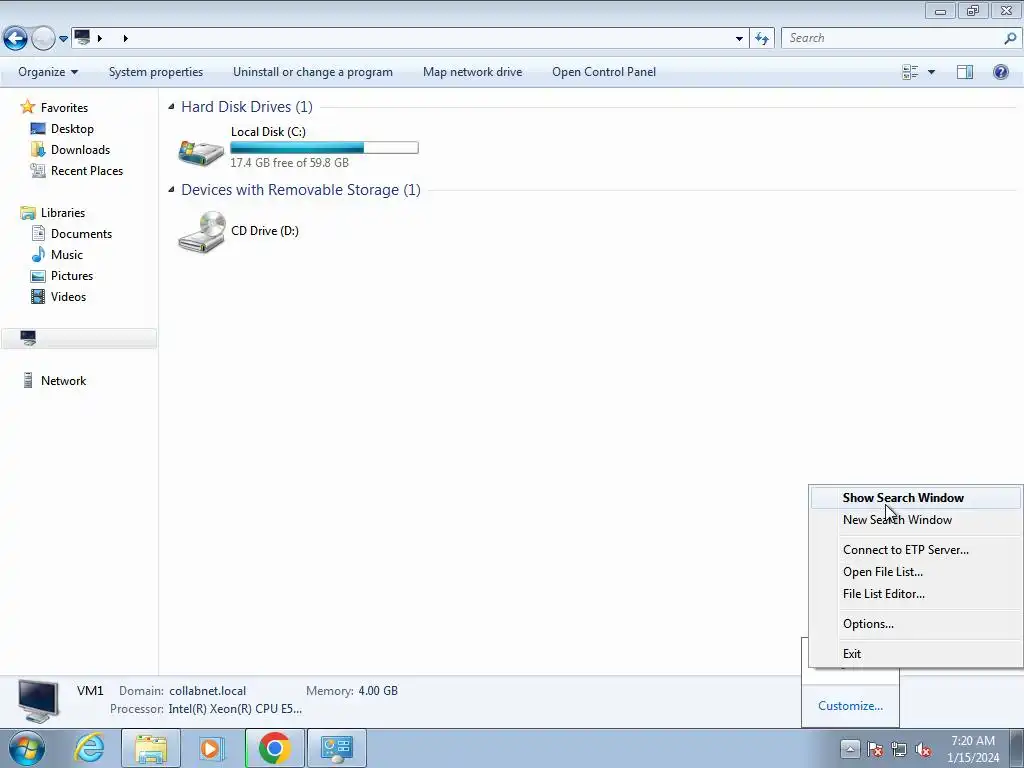Click the 4.00 GB memory value
The width and height of the screenshot is (1024, 768).
click(x=377, y=691)
